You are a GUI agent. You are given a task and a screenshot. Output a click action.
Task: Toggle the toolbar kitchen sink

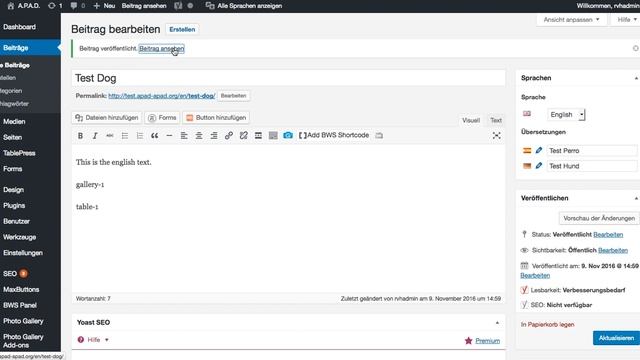[273, 136]
